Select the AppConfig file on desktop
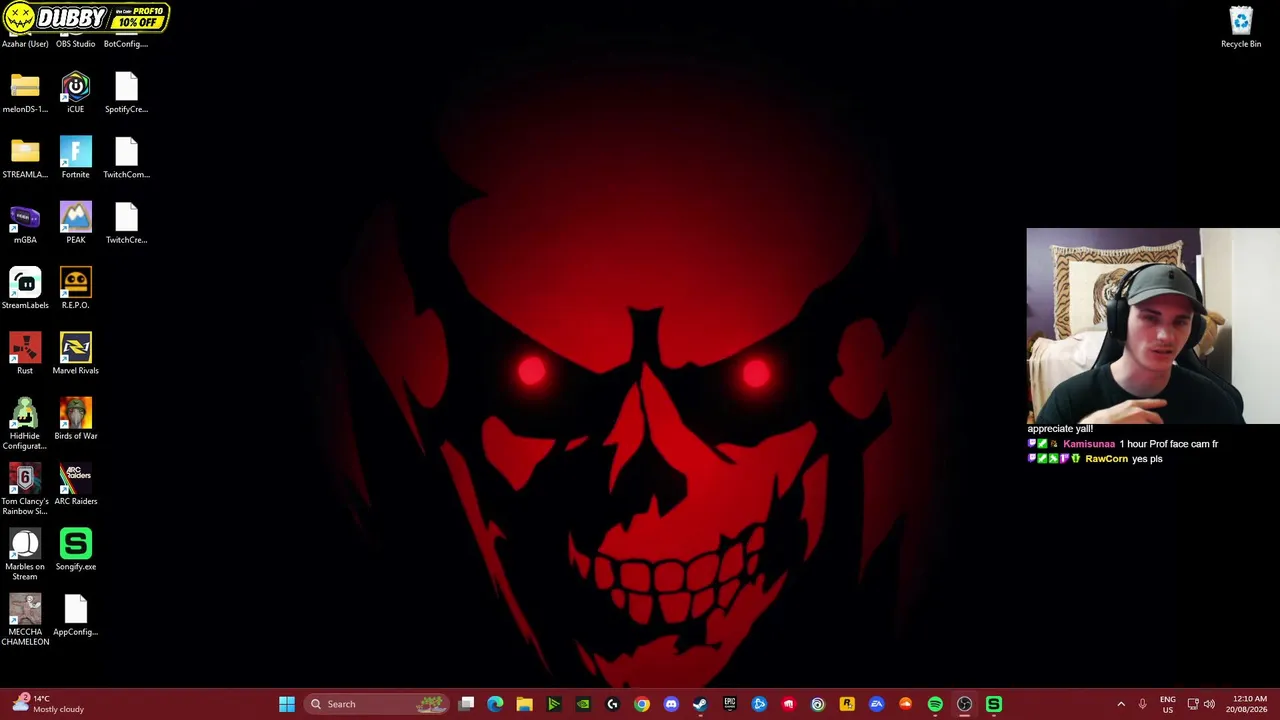The image size is (1280, 720). (75, 615)
